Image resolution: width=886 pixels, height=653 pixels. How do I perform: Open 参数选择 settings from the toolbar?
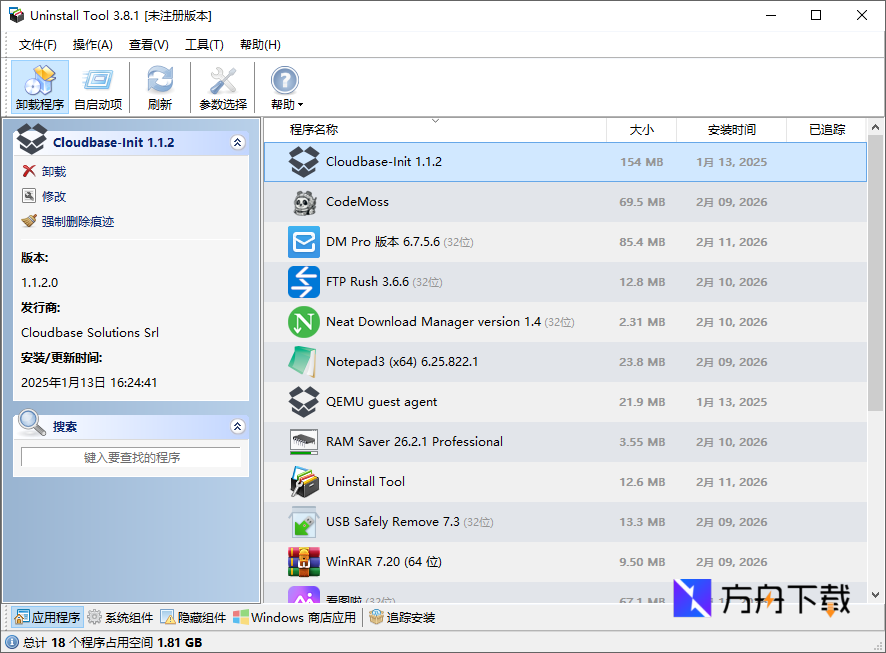point(222,86)
